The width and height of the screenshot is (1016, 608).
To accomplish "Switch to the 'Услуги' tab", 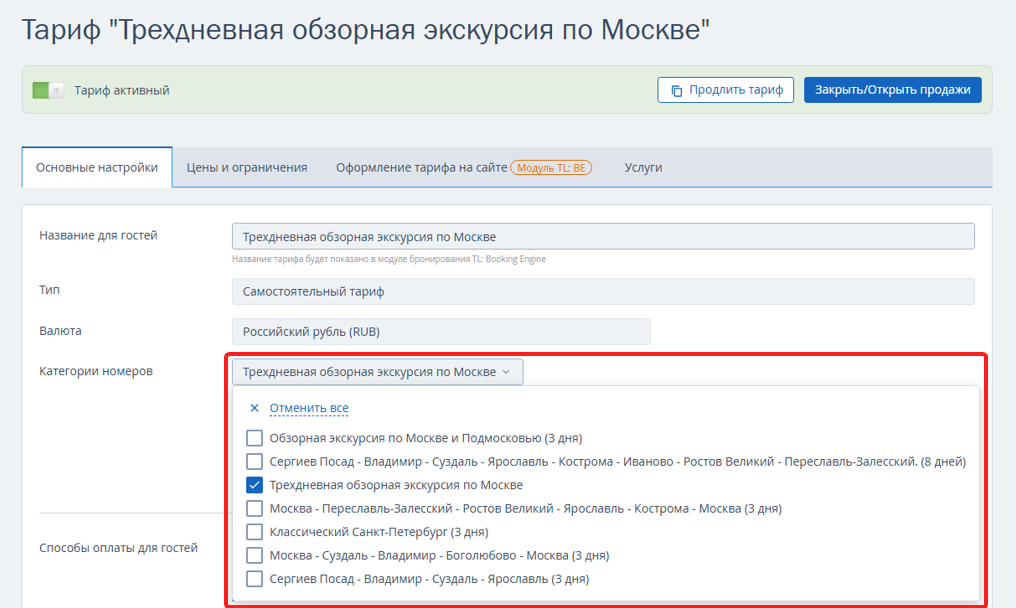I will (643, 167).
